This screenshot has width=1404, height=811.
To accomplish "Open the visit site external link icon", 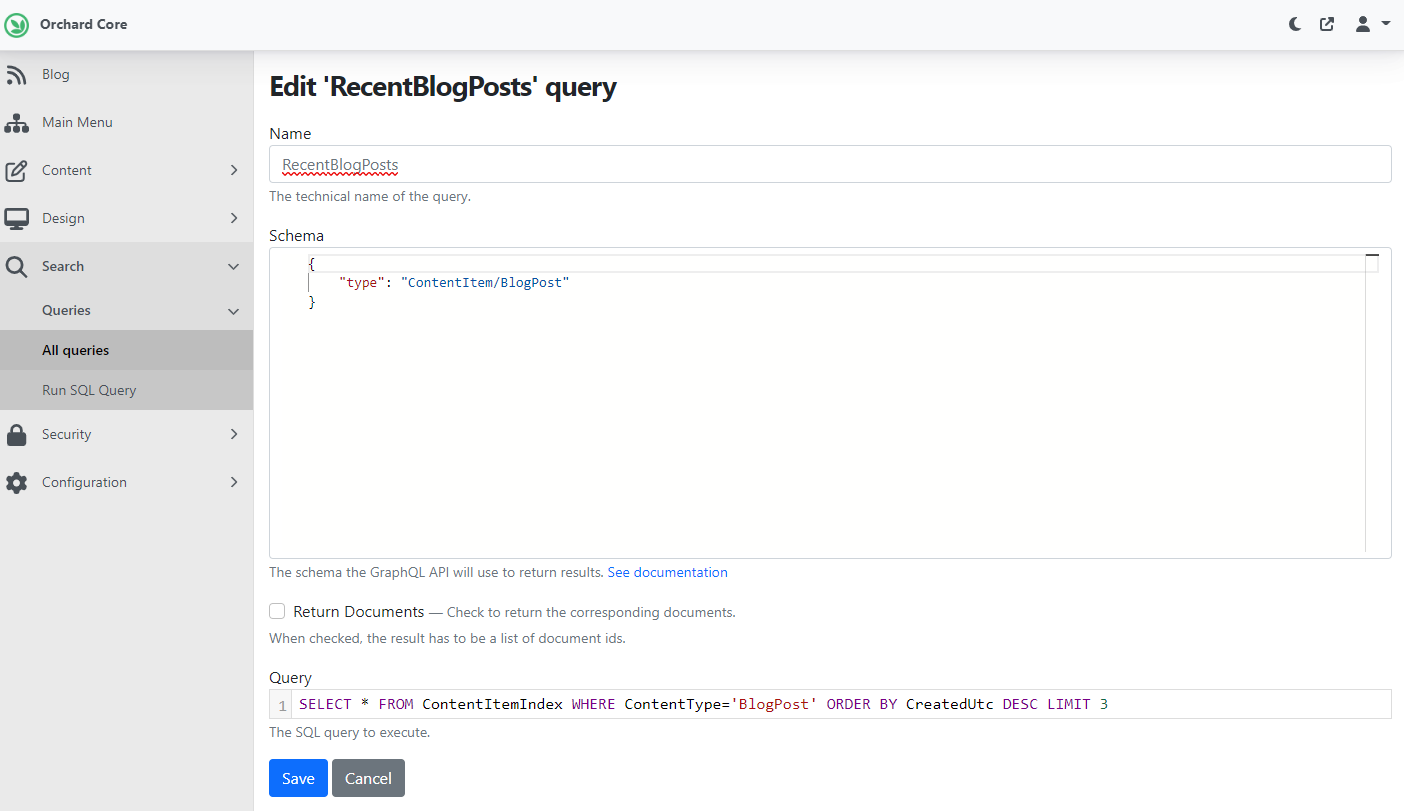I will (x=1327, y=24).
